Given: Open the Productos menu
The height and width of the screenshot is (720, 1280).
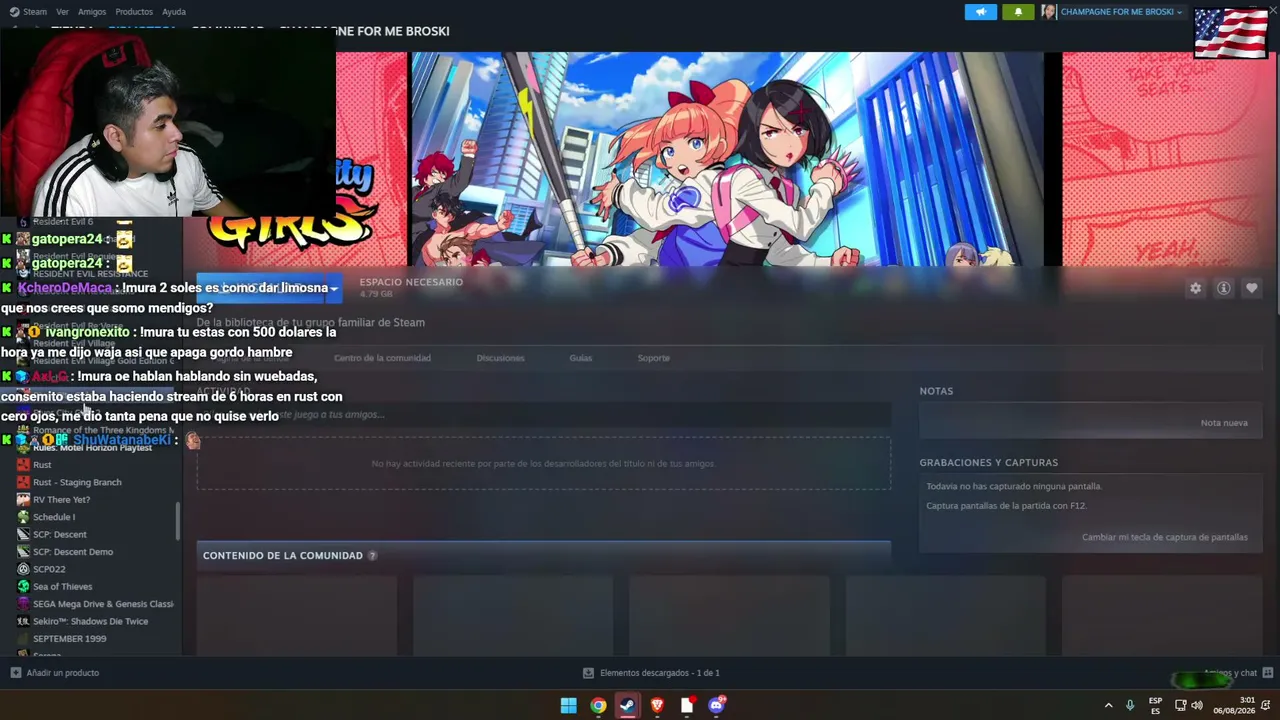Looking at the screenshot, I should coord(134,12).
